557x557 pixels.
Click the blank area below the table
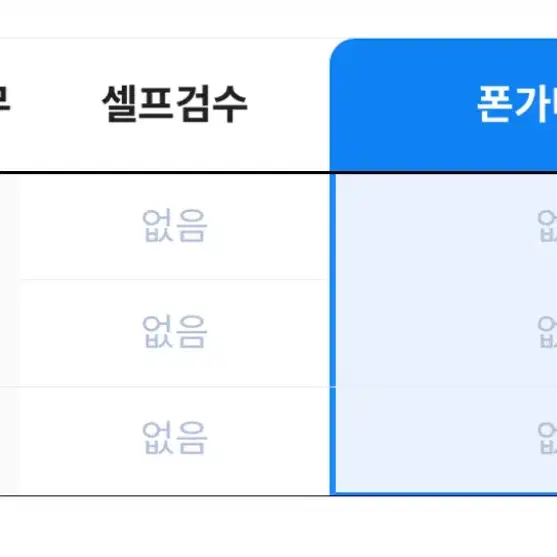pyautogui.click(x=278, y=527)
